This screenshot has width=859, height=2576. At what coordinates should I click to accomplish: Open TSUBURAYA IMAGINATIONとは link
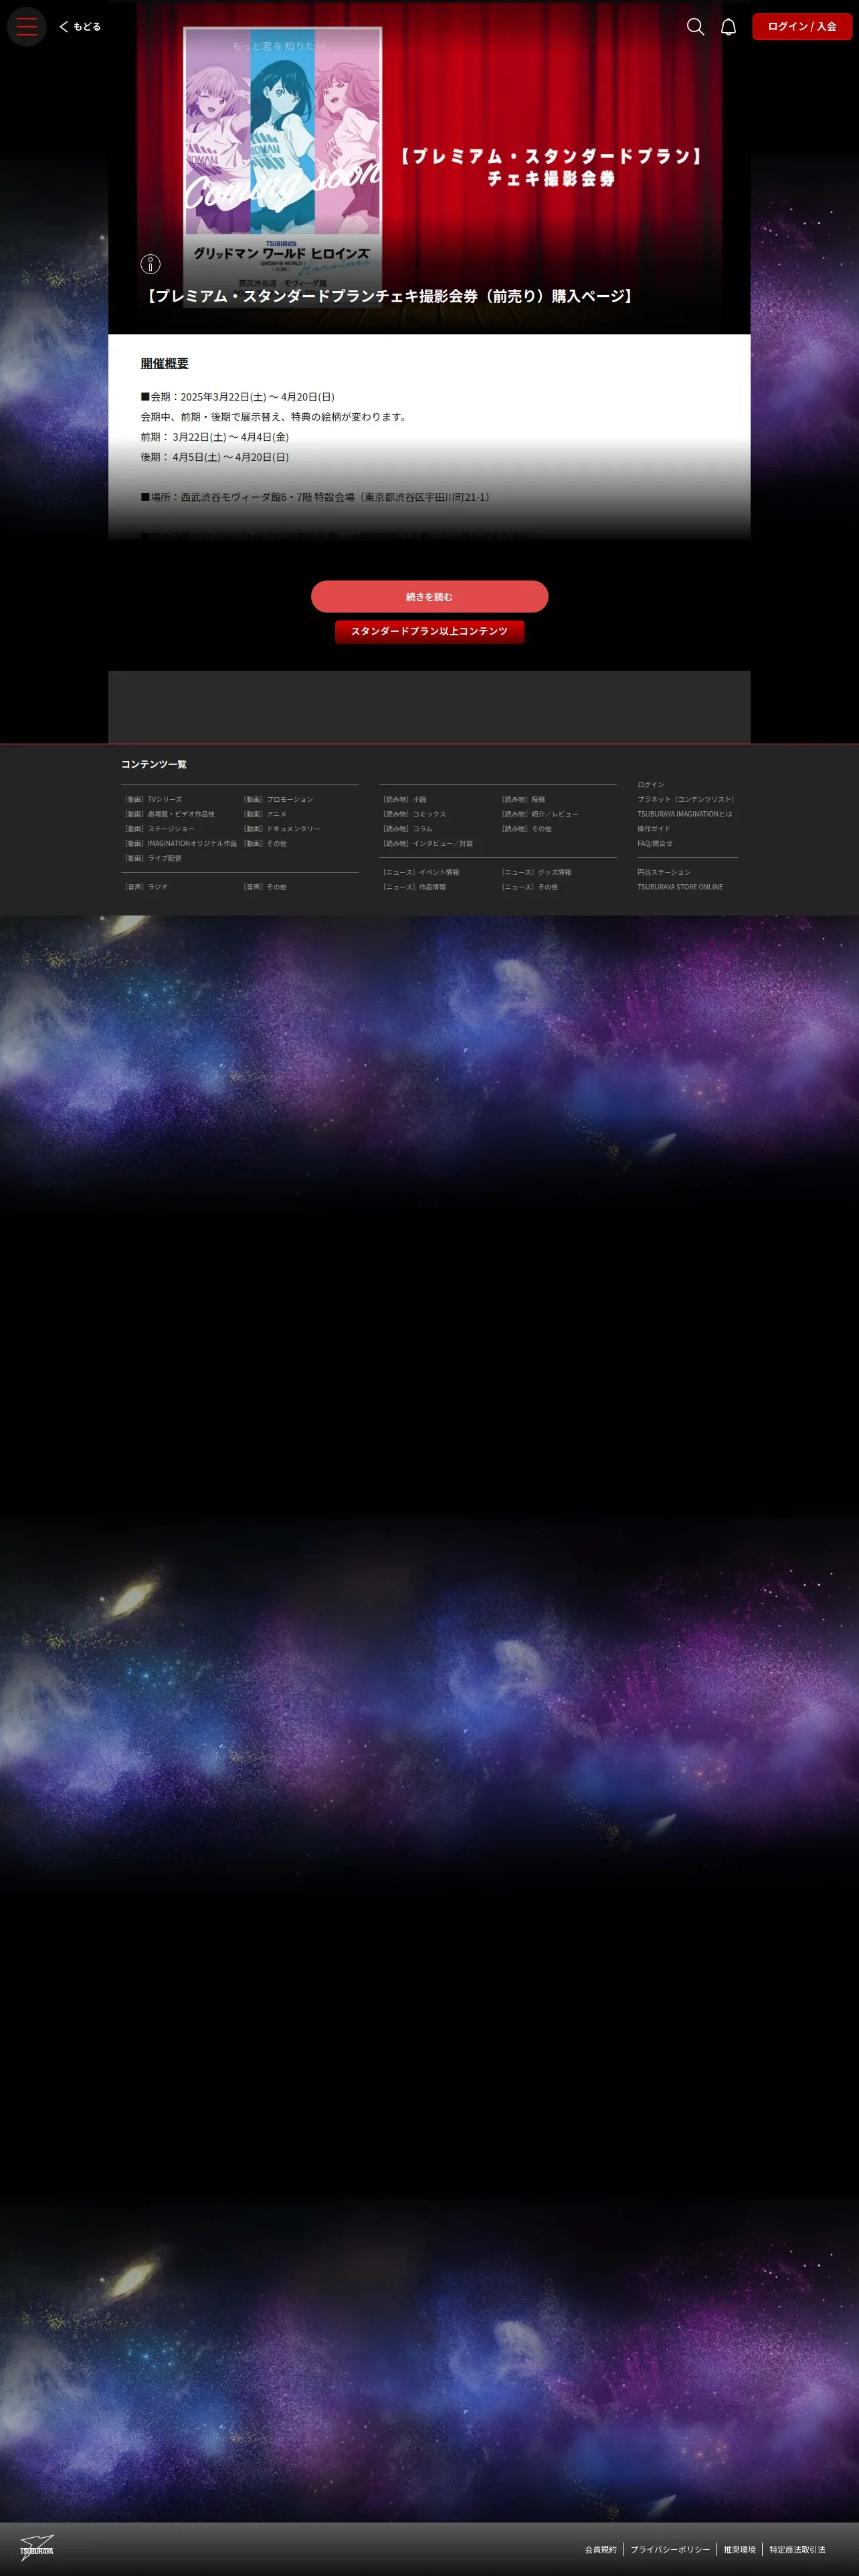[x=685, y=814]
